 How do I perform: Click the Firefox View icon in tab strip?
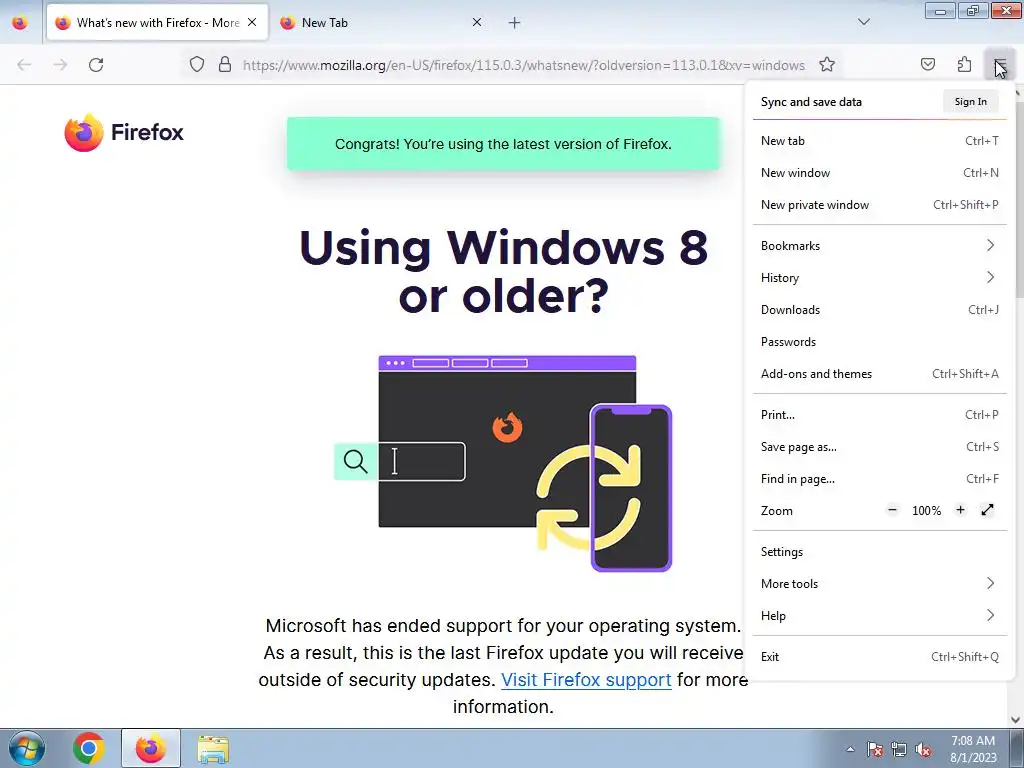pyautogui.click(x=20, y=23)
